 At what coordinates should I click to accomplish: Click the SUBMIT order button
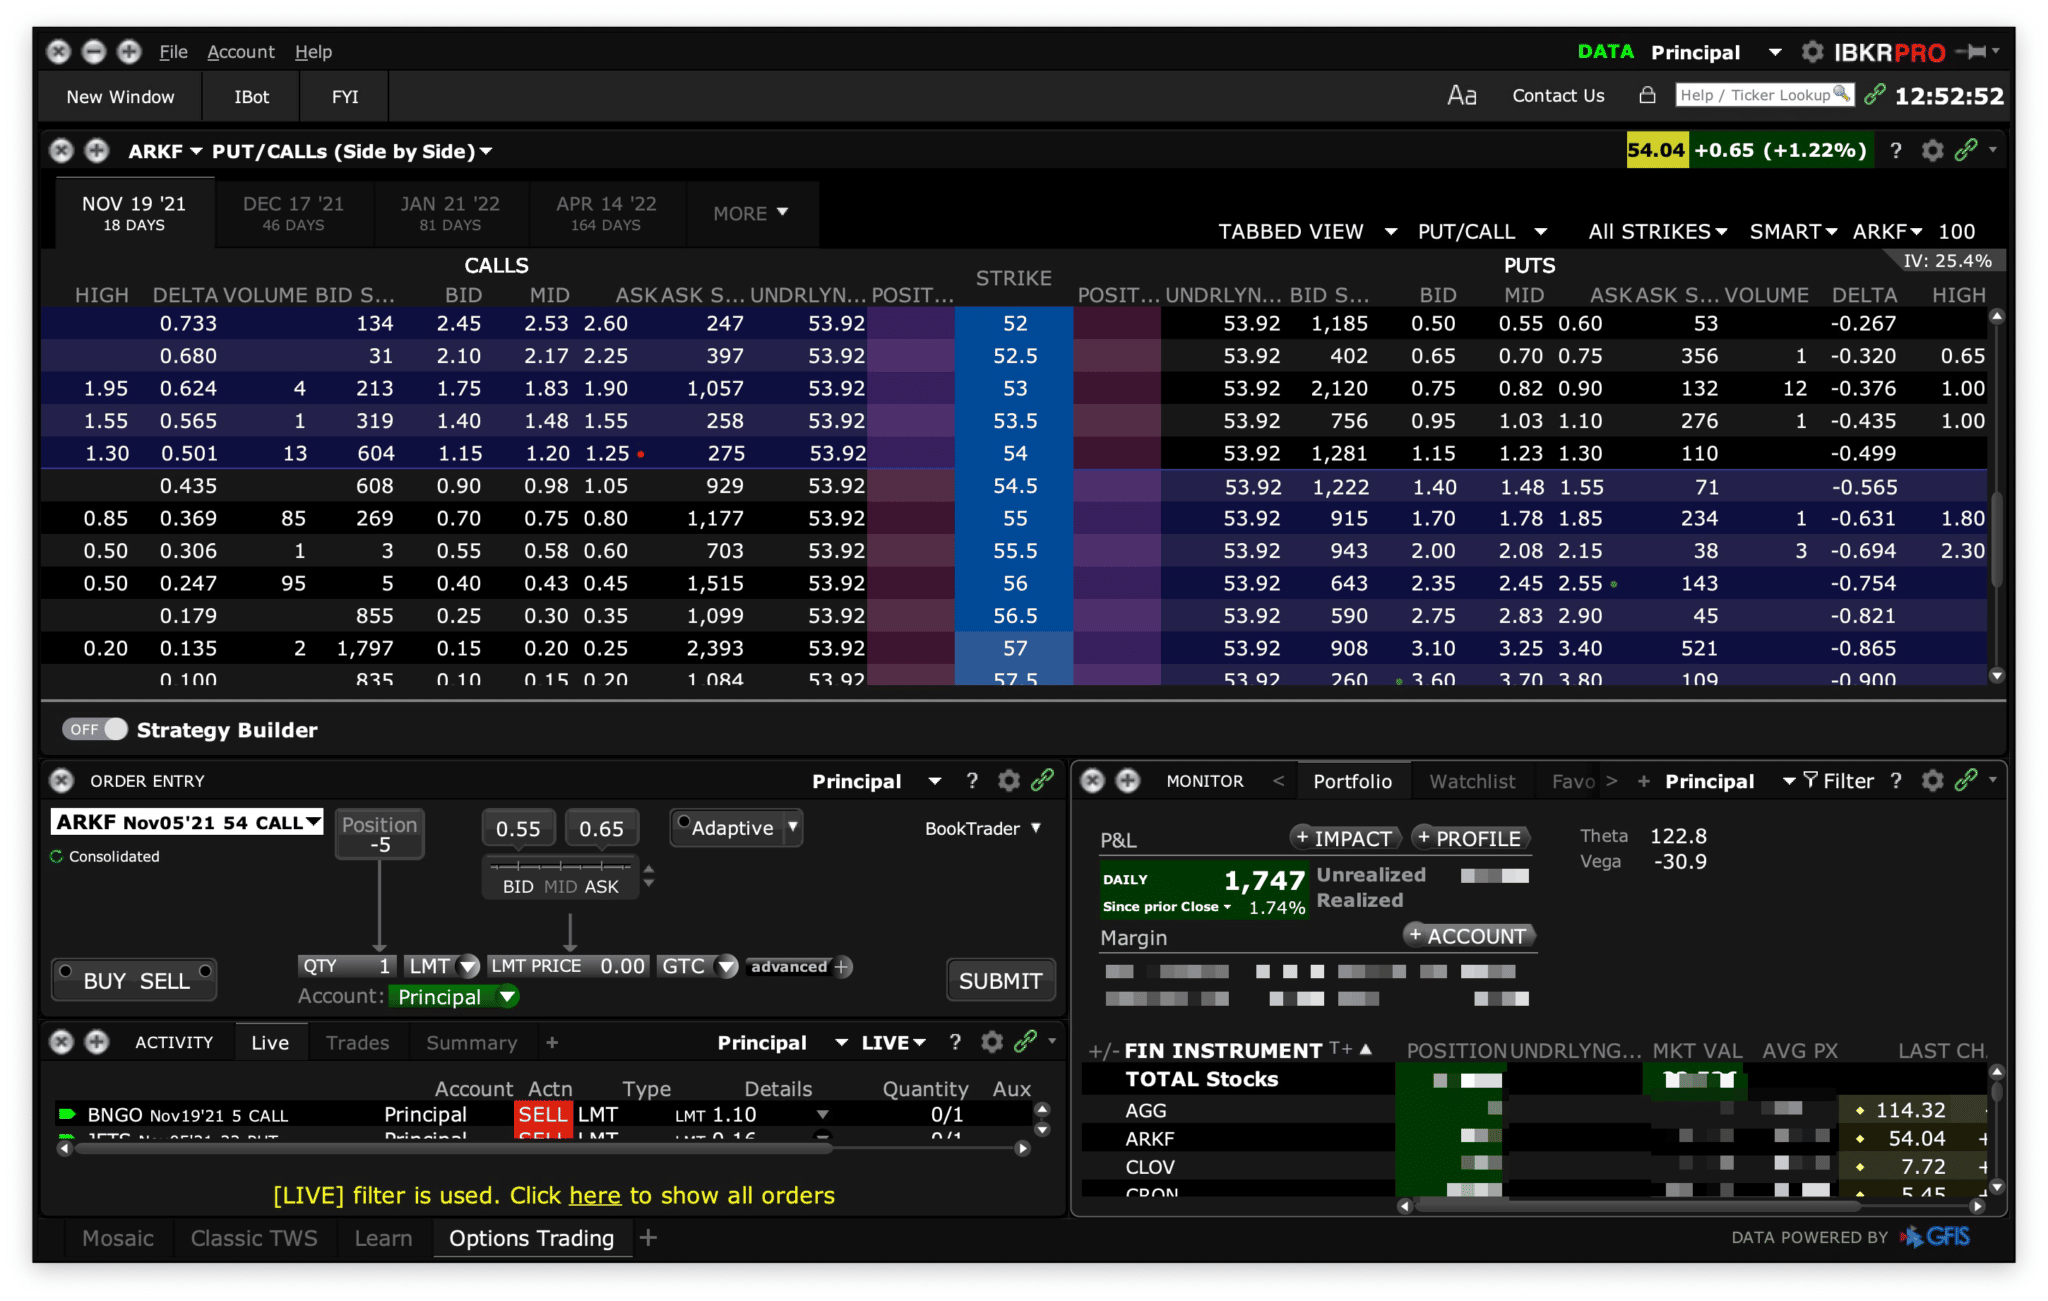tap(1000, 980)
